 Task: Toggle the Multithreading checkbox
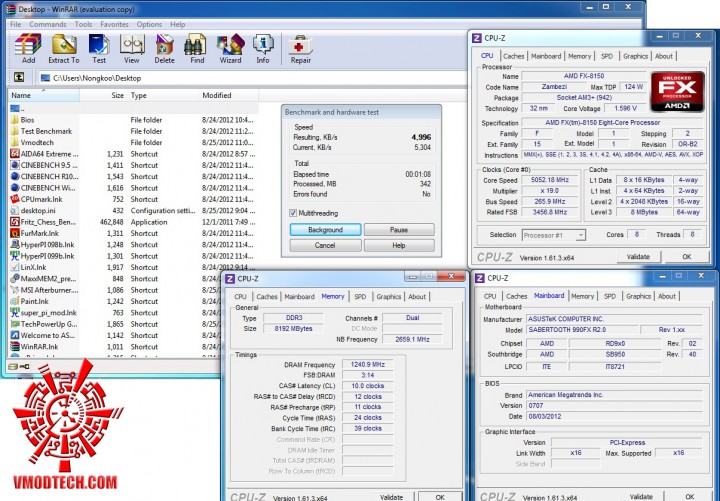tap(293, 213)
